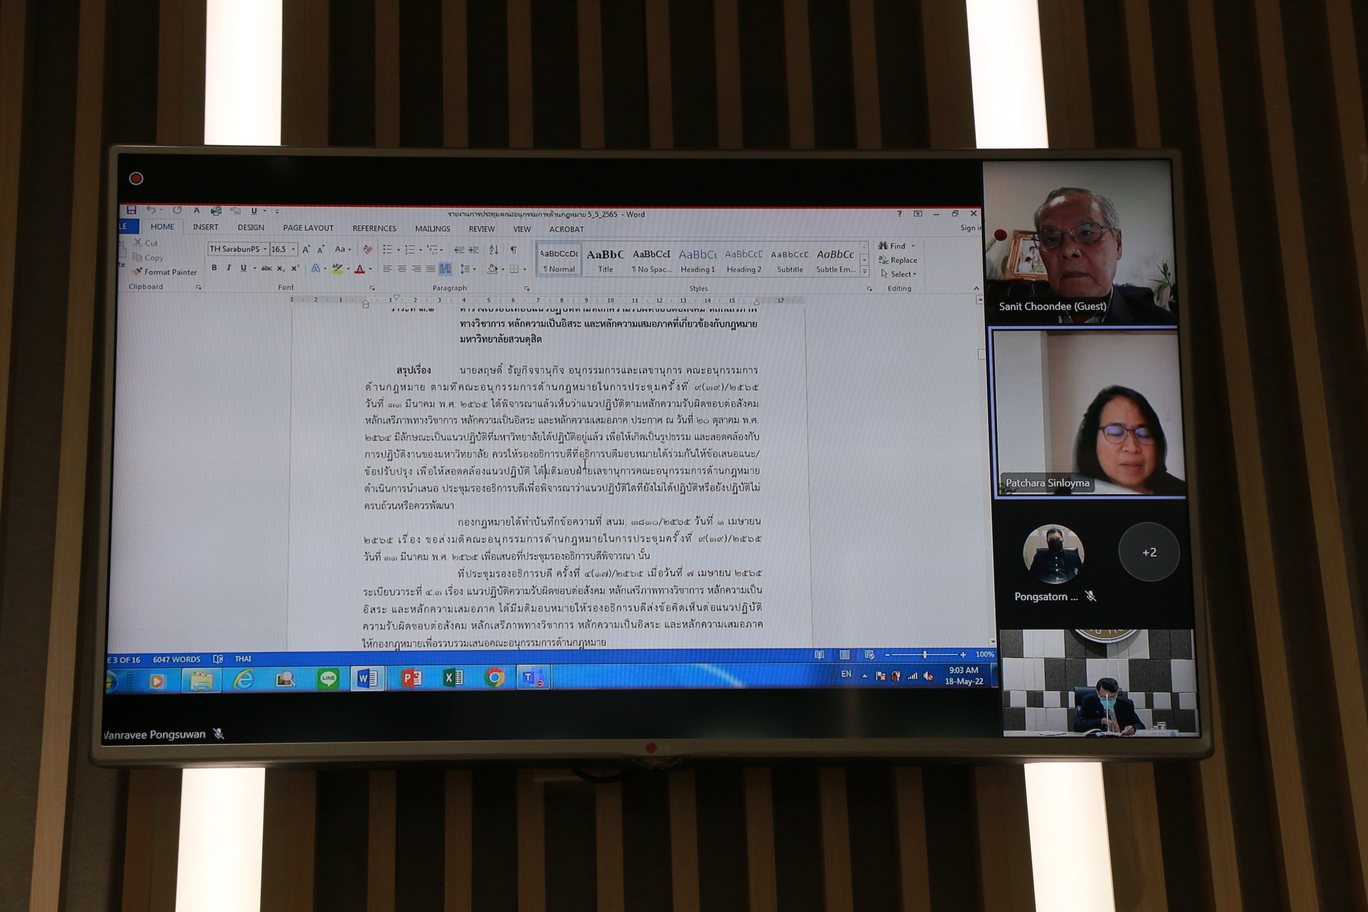
Task: Switch to the INSERT ribbon tab
Action: coord(205,228)
